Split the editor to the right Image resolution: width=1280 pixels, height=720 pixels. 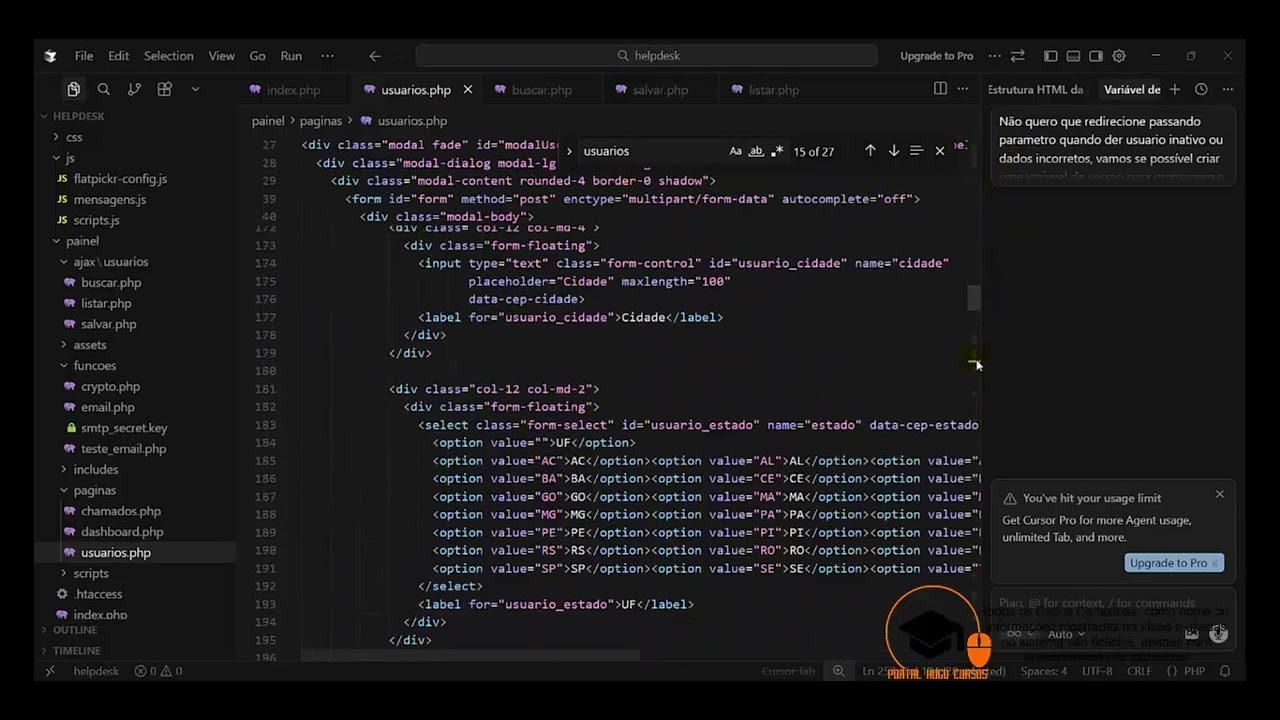[940, 89]
